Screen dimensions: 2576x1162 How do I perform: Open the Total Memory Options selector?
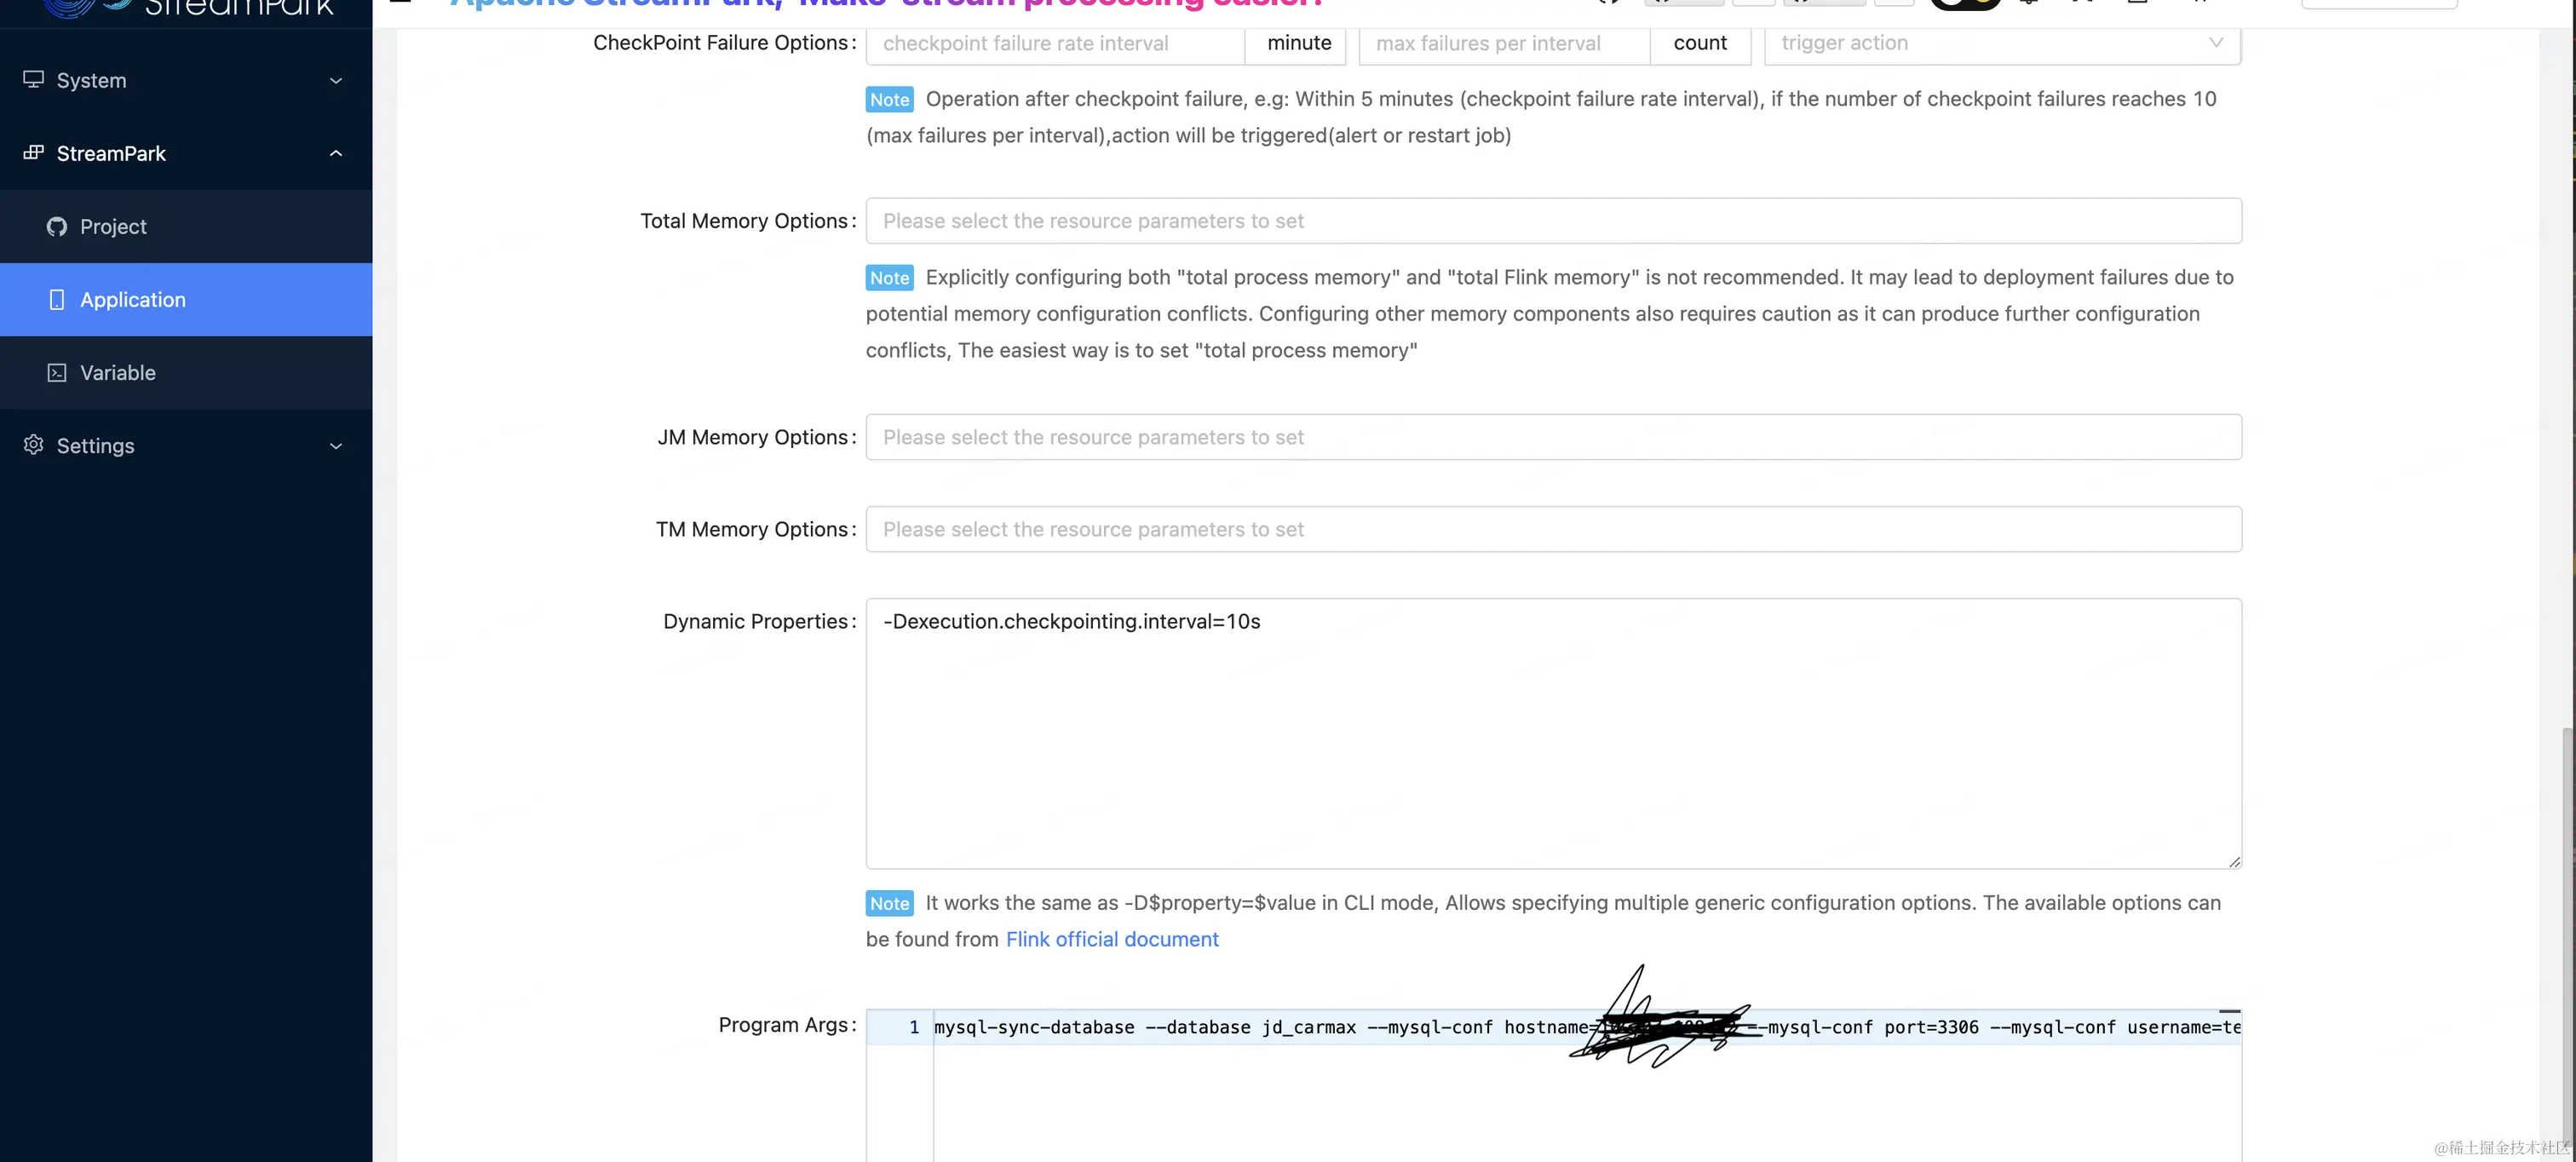pyautogui.click(x=1553, y=220)
